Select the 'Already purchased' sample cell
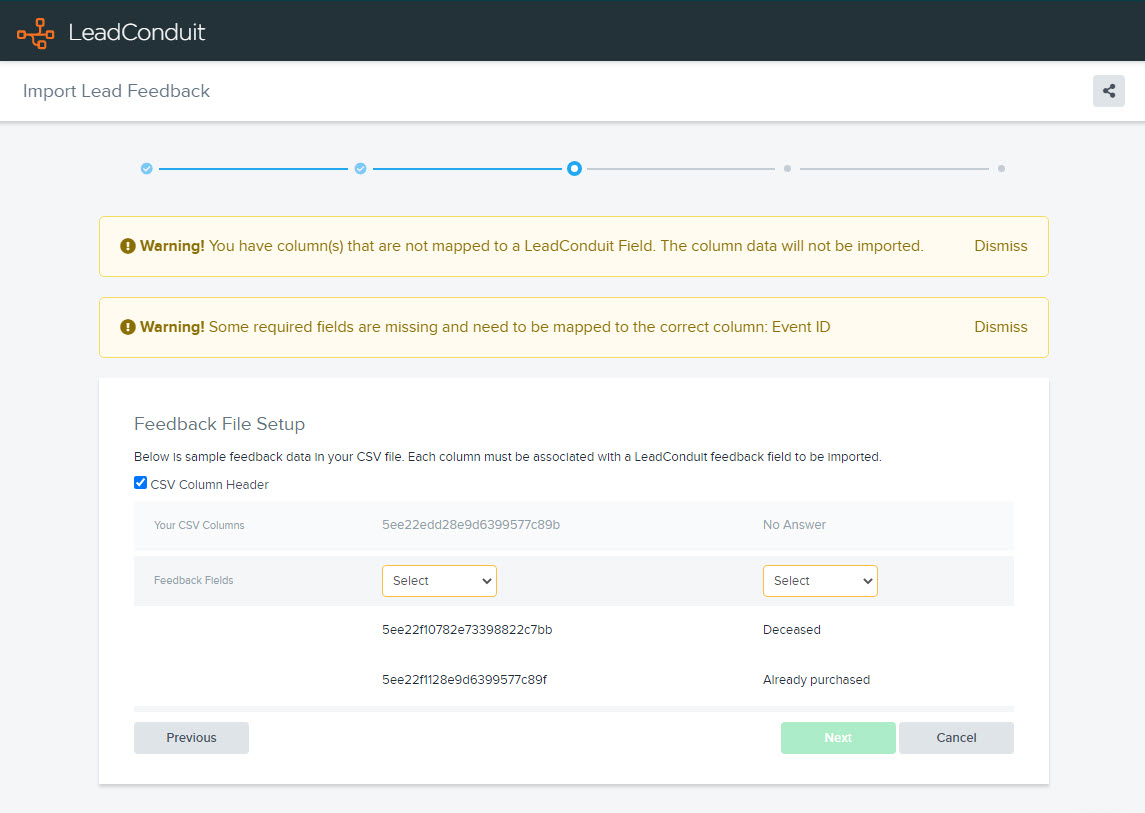The width and height of the screenshot is (1145, 813). click(816, 680)
